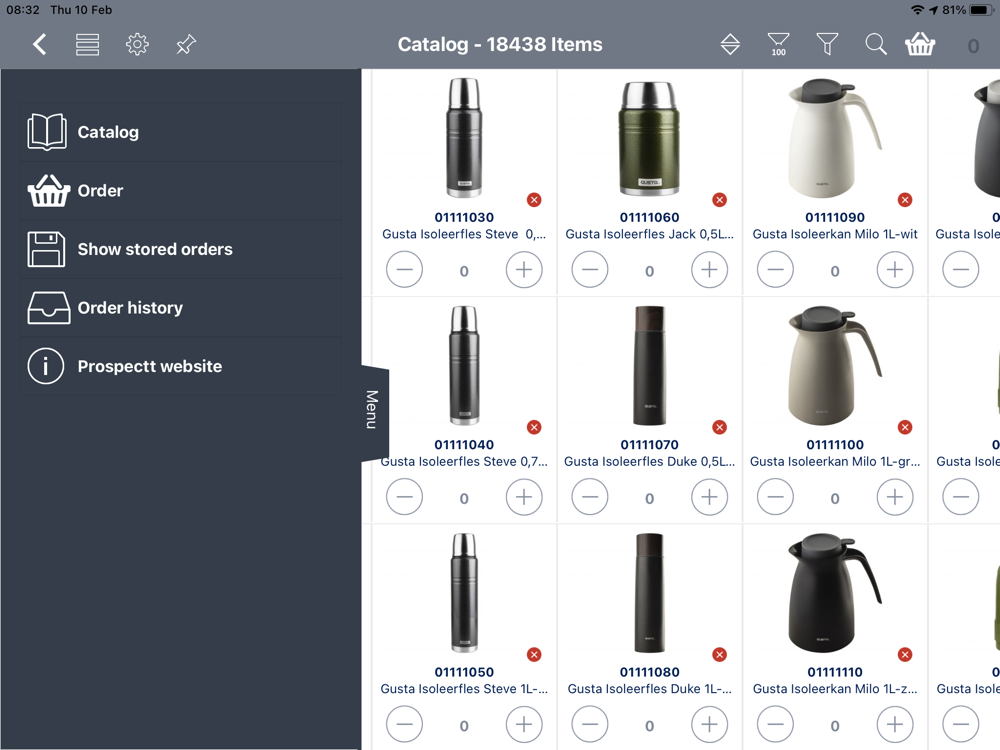Tap red X badge on item 01111080
The width and height of the screenshot is (1000, 750).
[x=719, y=654]
